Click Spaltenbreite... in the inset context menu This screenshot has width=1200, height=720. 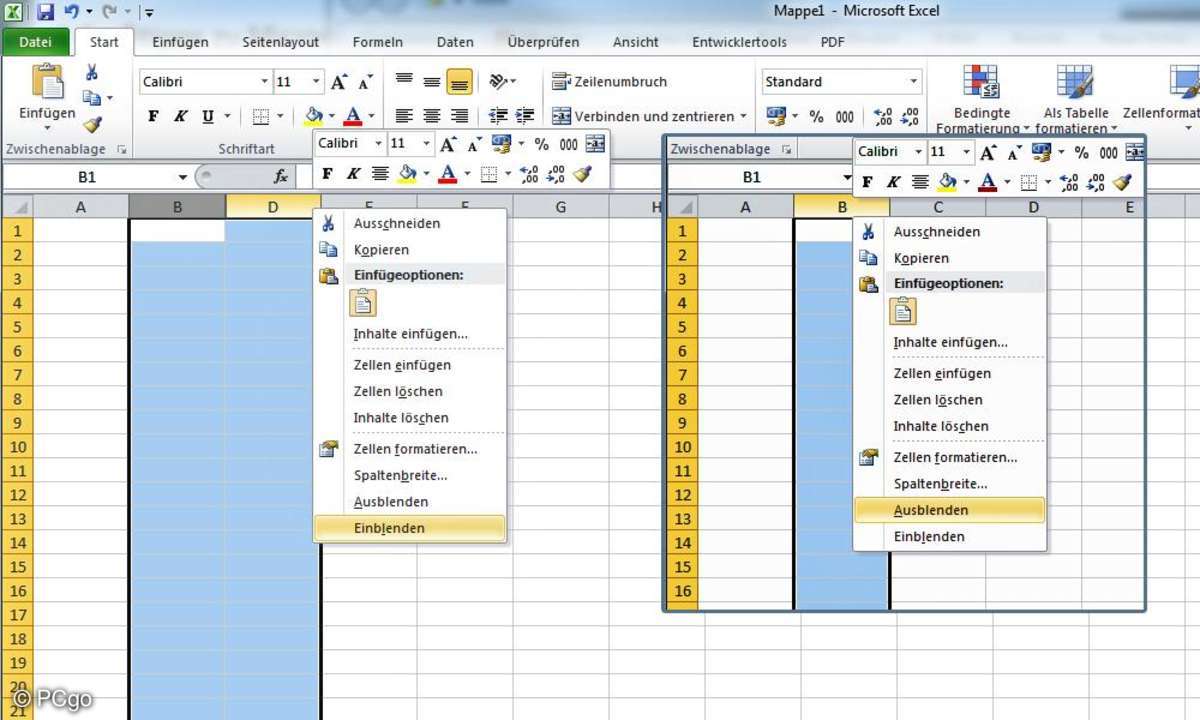pos(940,484)
